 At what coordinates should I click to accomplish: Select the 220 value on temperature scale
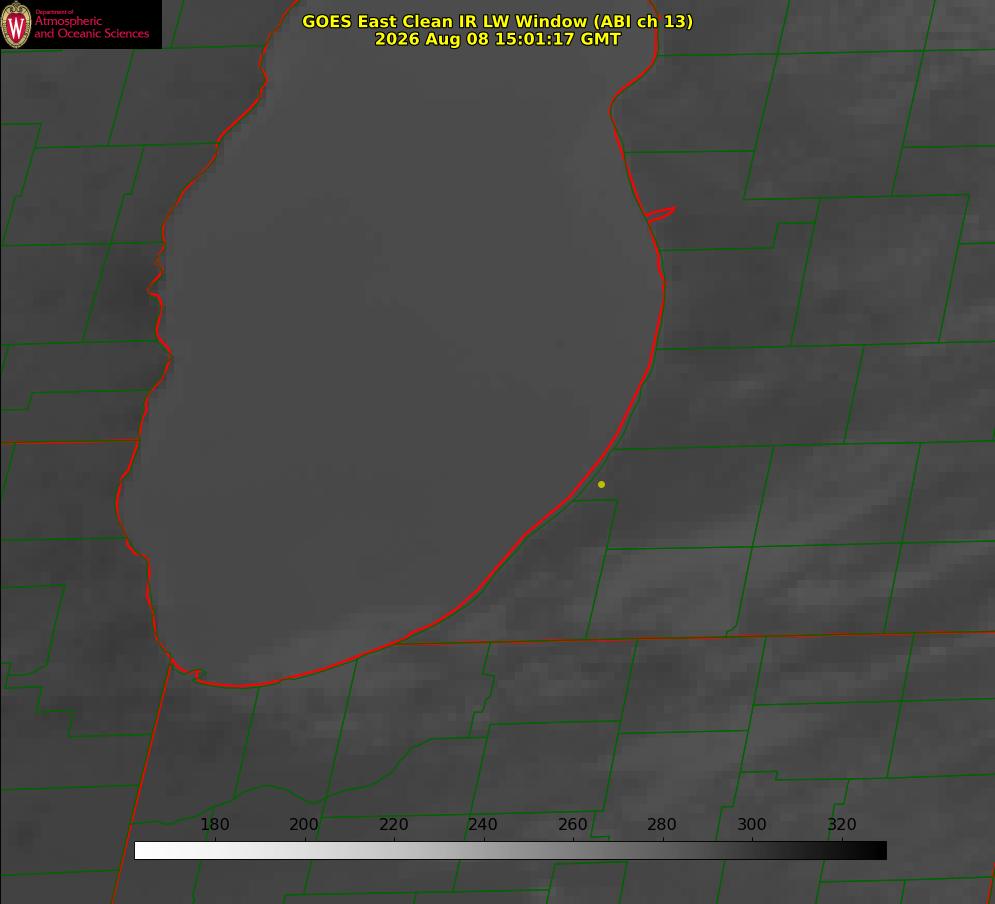(393, 824)
